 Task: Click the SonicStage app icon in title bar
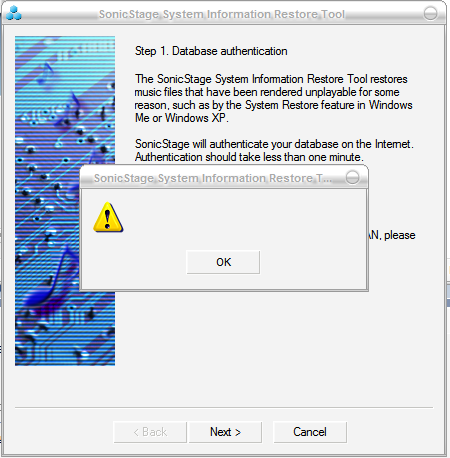(x=14, y=13)
